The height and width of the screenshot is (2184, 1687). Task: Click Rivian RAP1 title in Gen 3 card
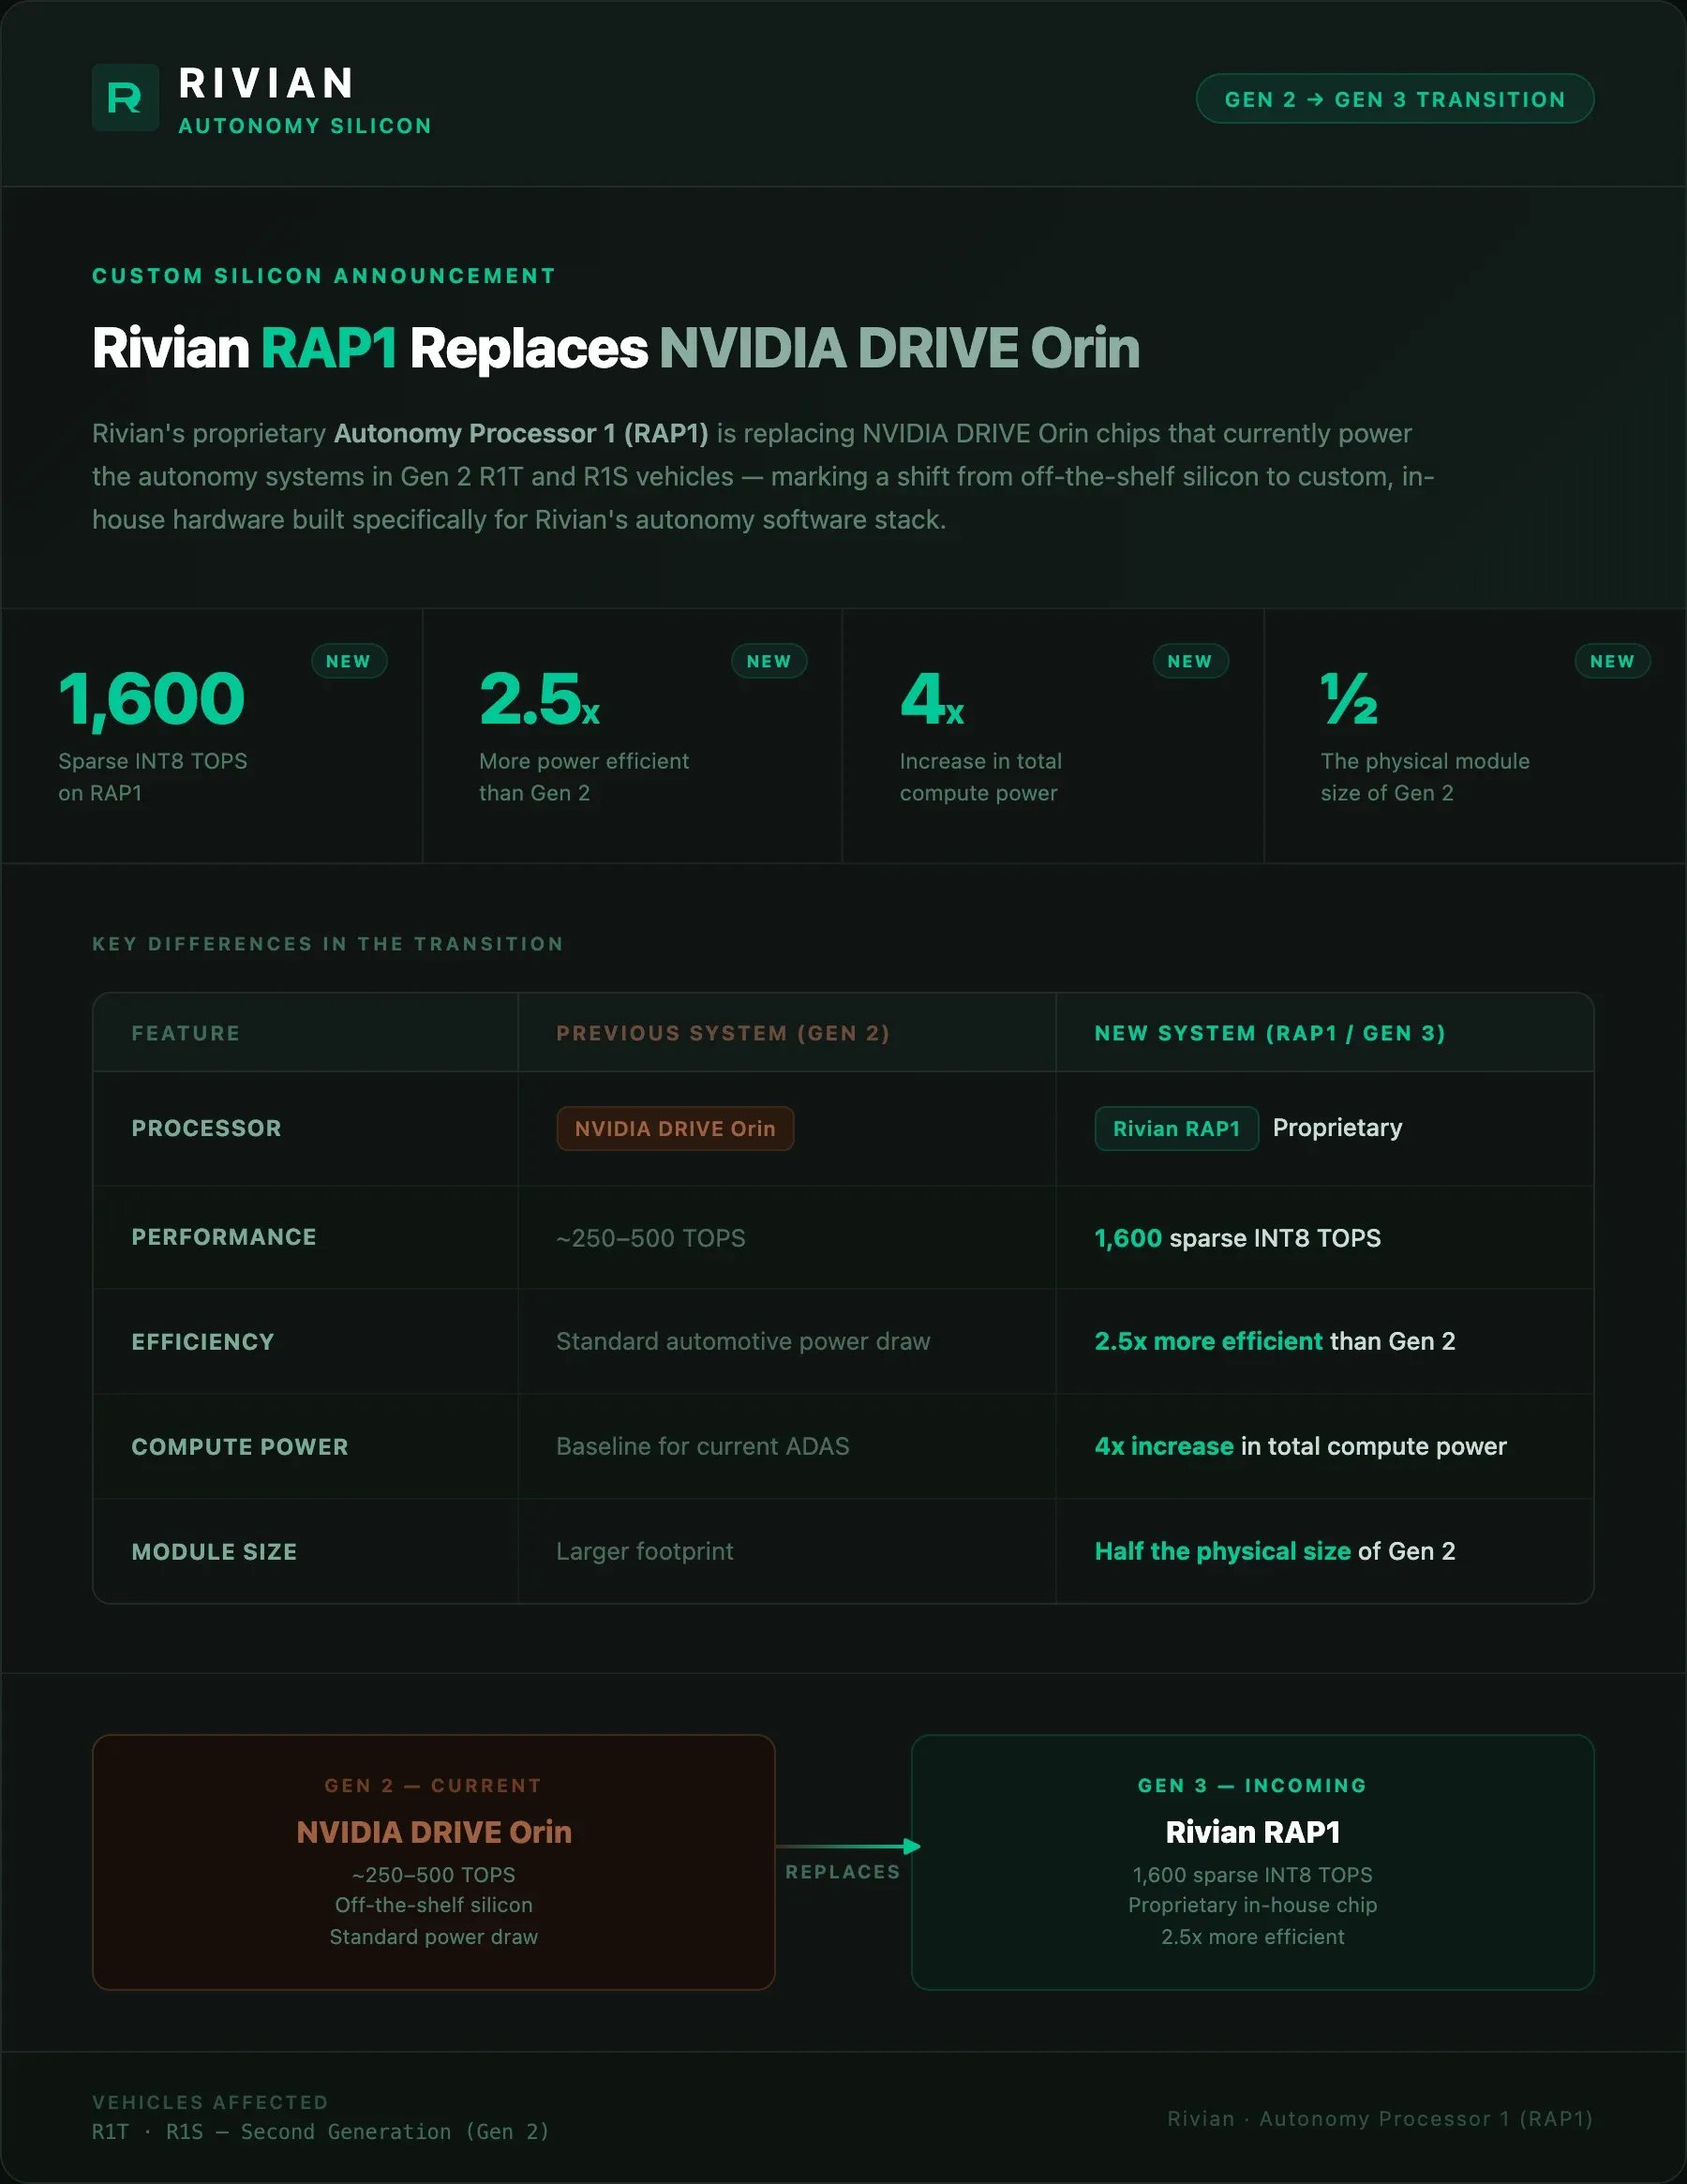click(x=1253, y=1832)
